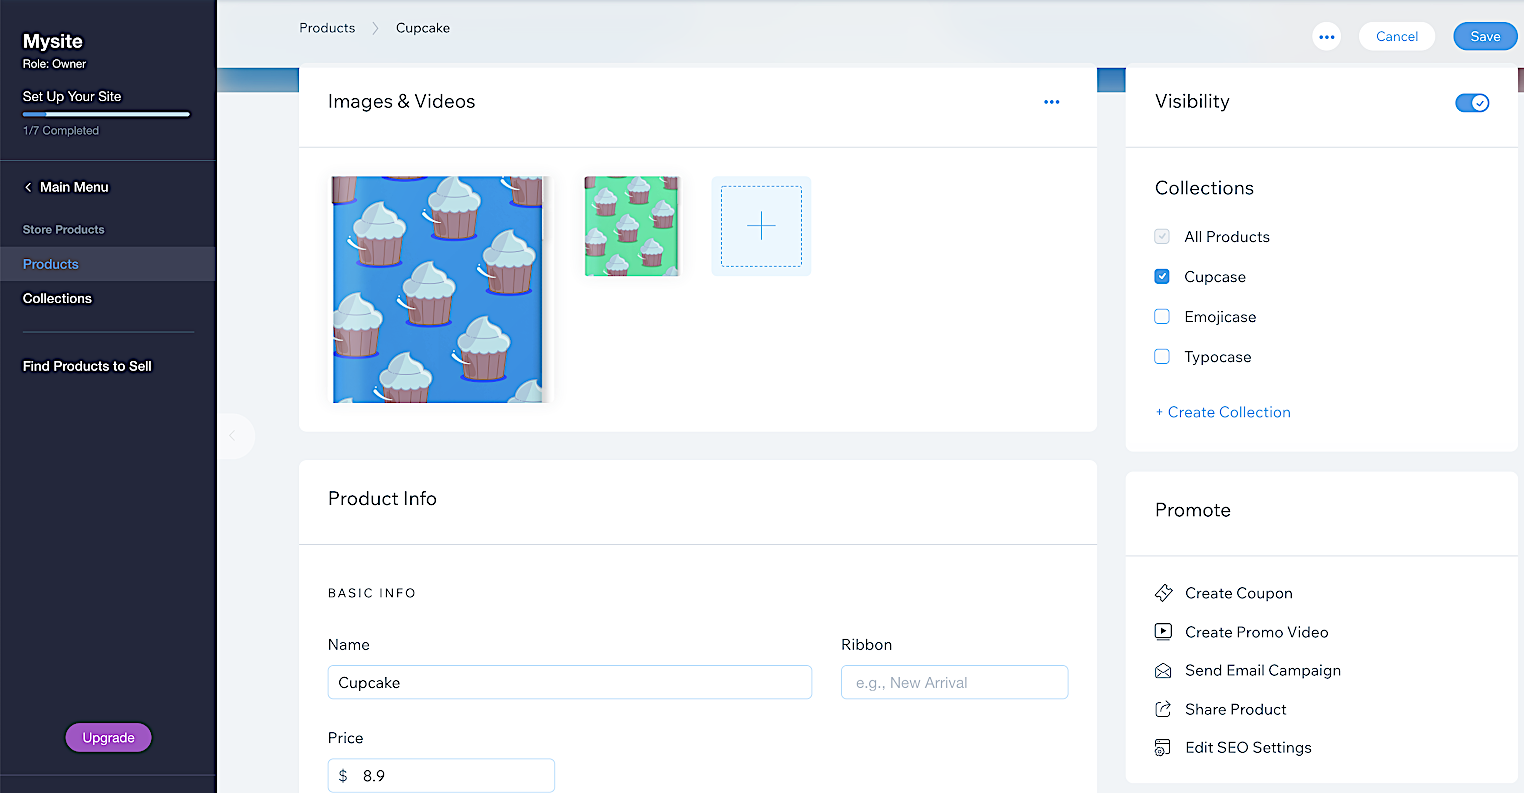Click the Share Product arrow icon
This screenshot has width=1524, height=793.
[1163, 709]
